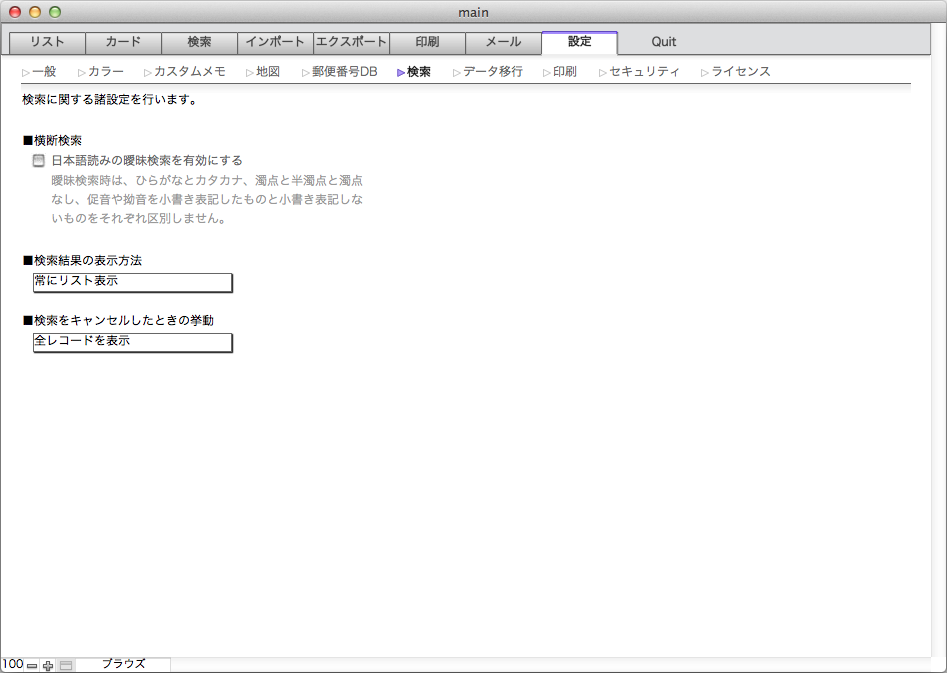Open the 一般 settings section
Image resolution: width=947 pixels, height=673 pixels.
tap(44, 72)
